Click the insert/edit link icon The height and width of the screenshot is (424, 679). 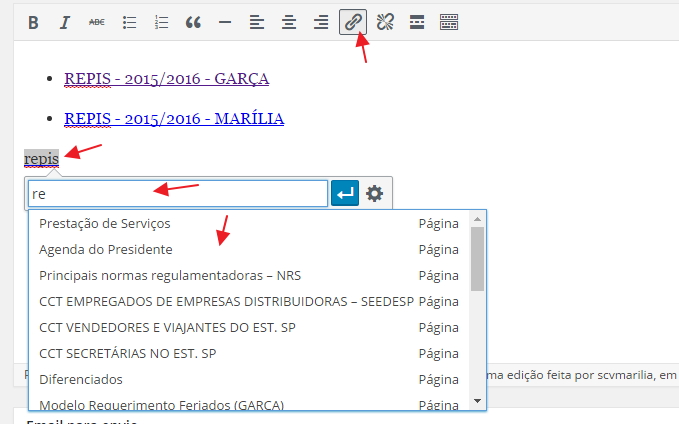(x=353, y=22)
